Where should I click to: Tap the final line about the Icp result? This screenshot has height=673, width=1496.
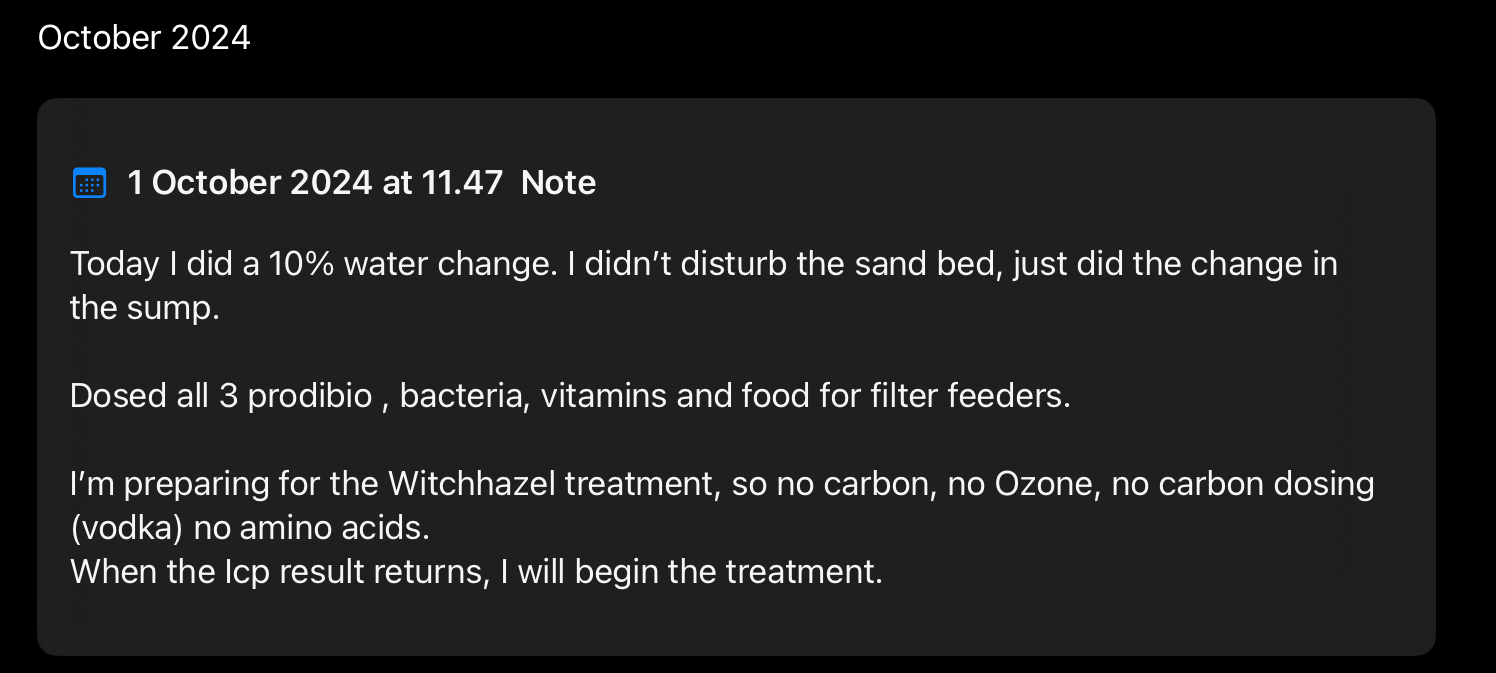point(476,572)
